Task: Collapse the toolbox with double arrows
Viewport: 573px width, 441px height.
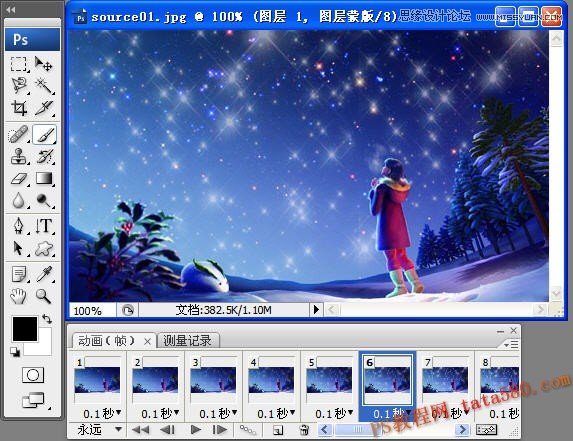Action: coord(11,9)
